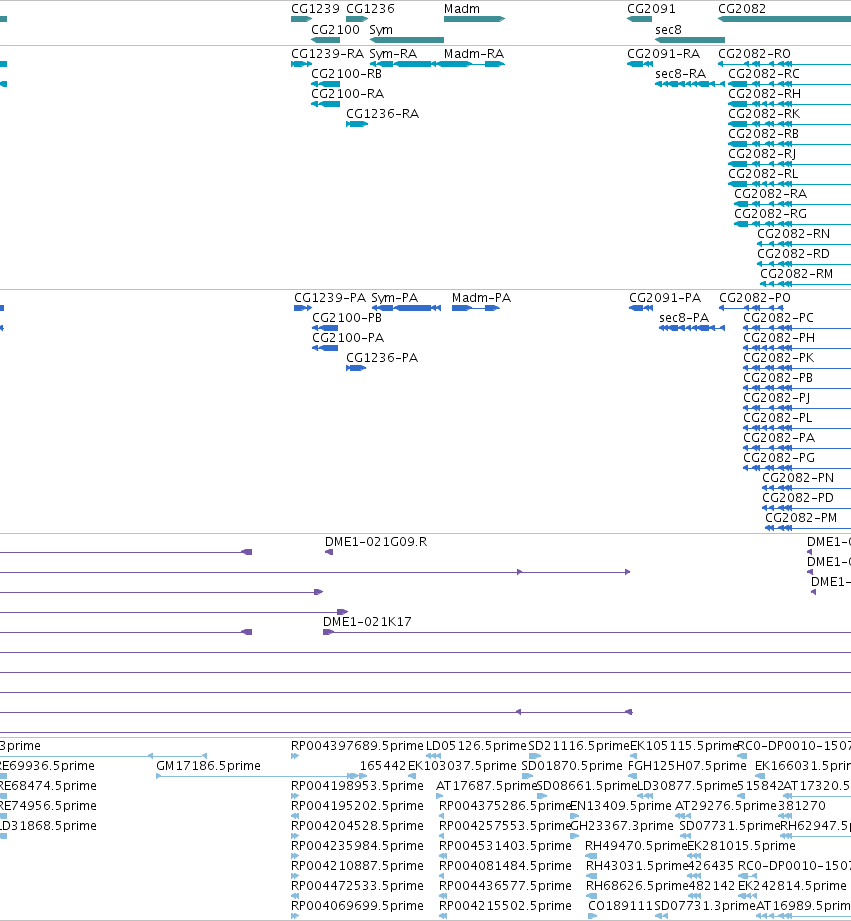Select EST RP004215502.5prime label
Viewport: 851px width, 921px height.
pyautogui.click(x=505, y=906)
